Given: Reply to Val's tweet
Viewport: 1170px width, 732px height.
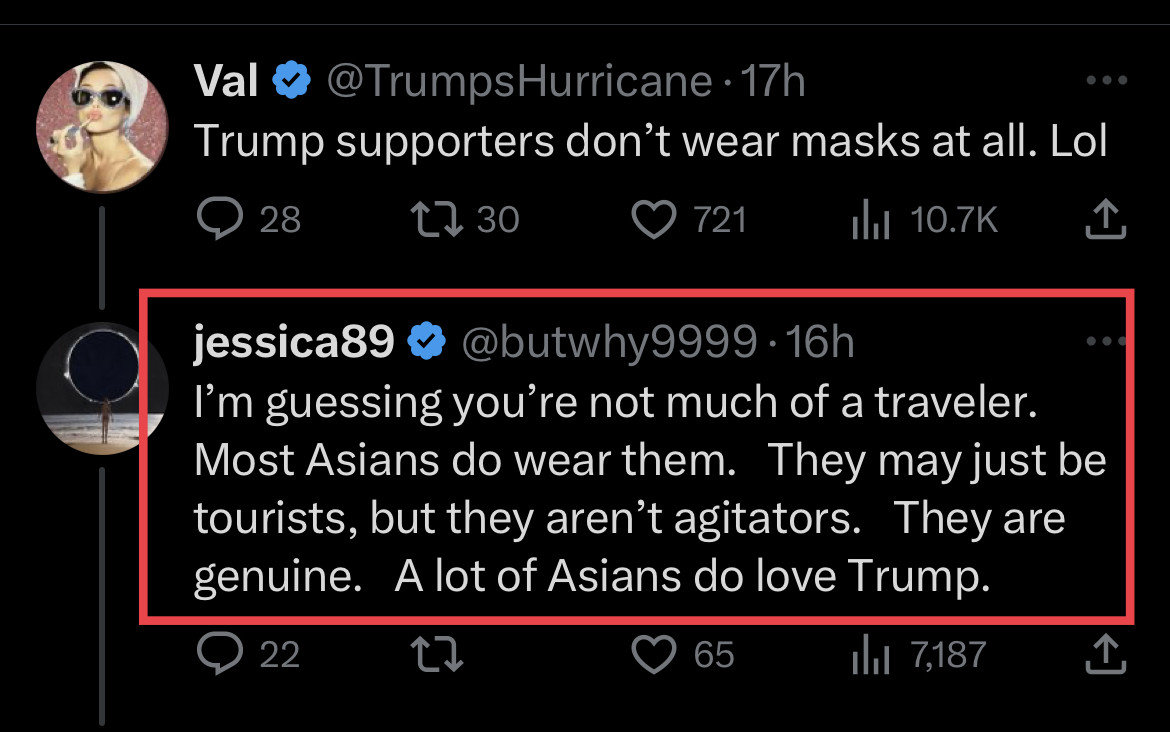Looking at the screenshot, I should (x=216, y=220).
